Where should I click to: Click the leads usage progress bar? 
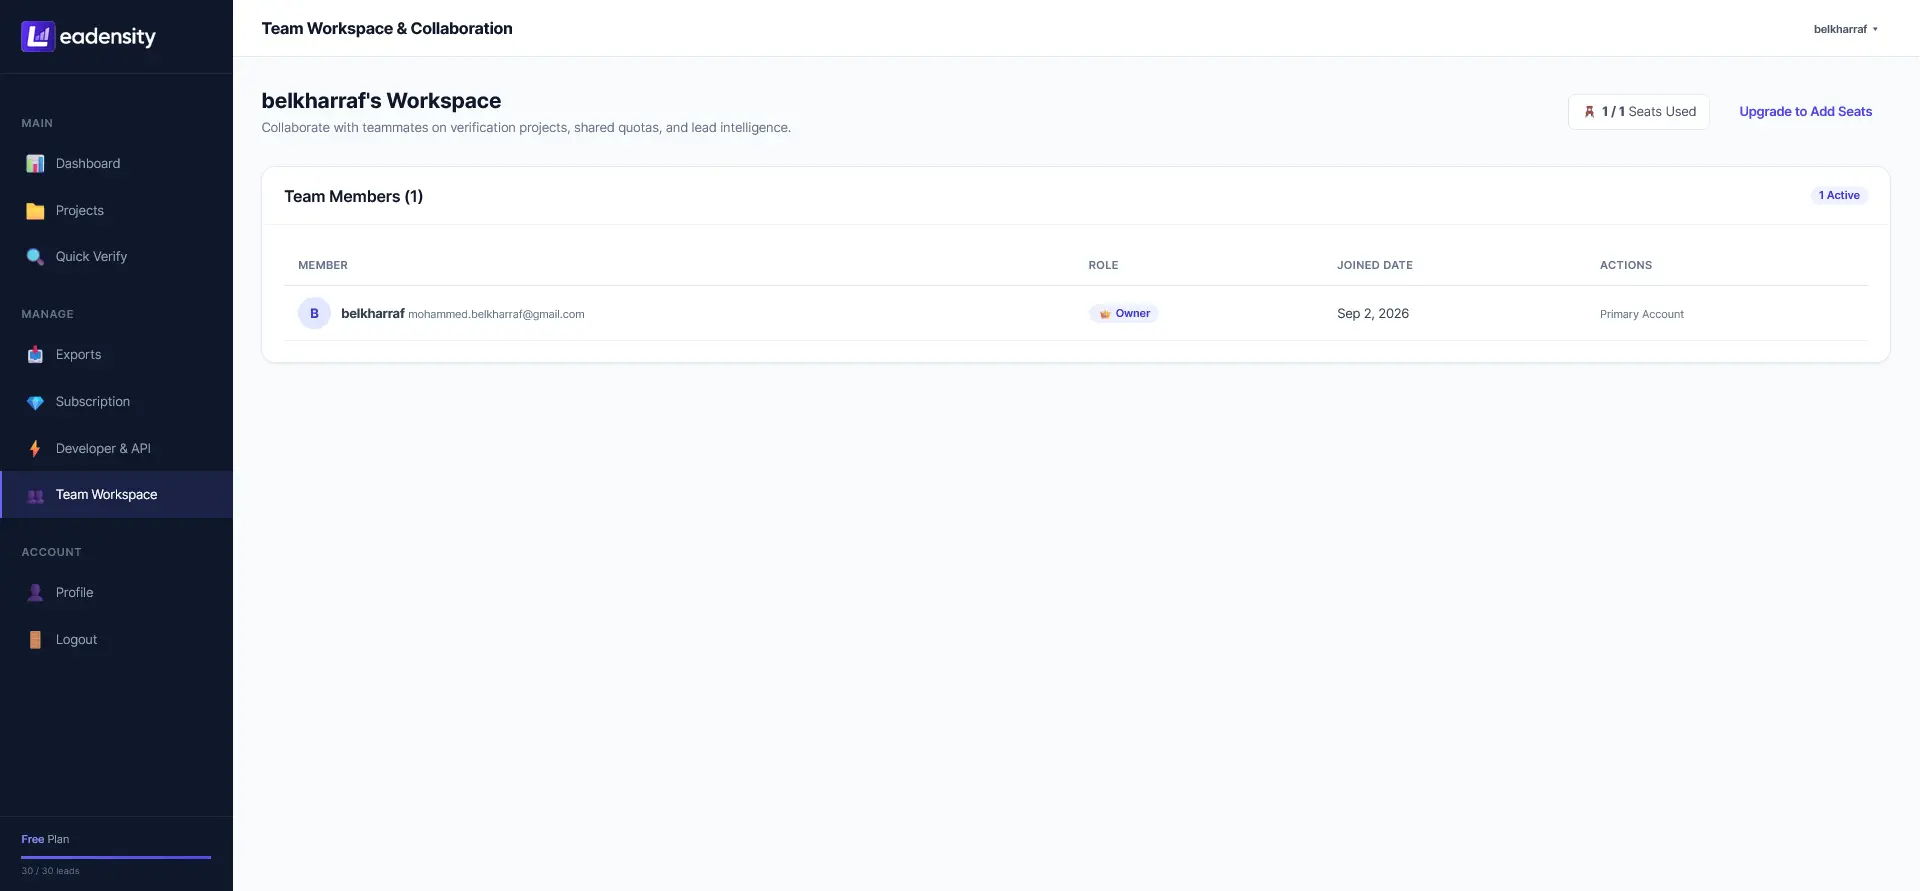point(116,857)
